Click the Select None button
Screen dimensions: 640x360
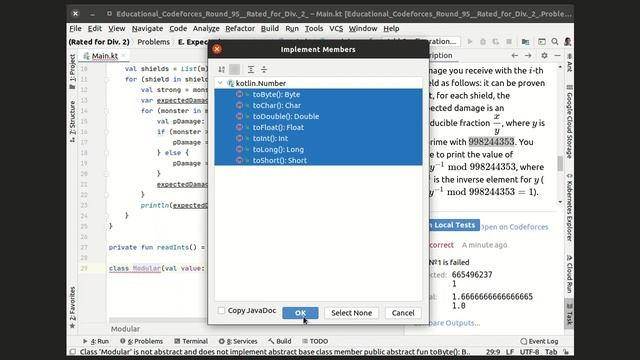pos(351,313)
